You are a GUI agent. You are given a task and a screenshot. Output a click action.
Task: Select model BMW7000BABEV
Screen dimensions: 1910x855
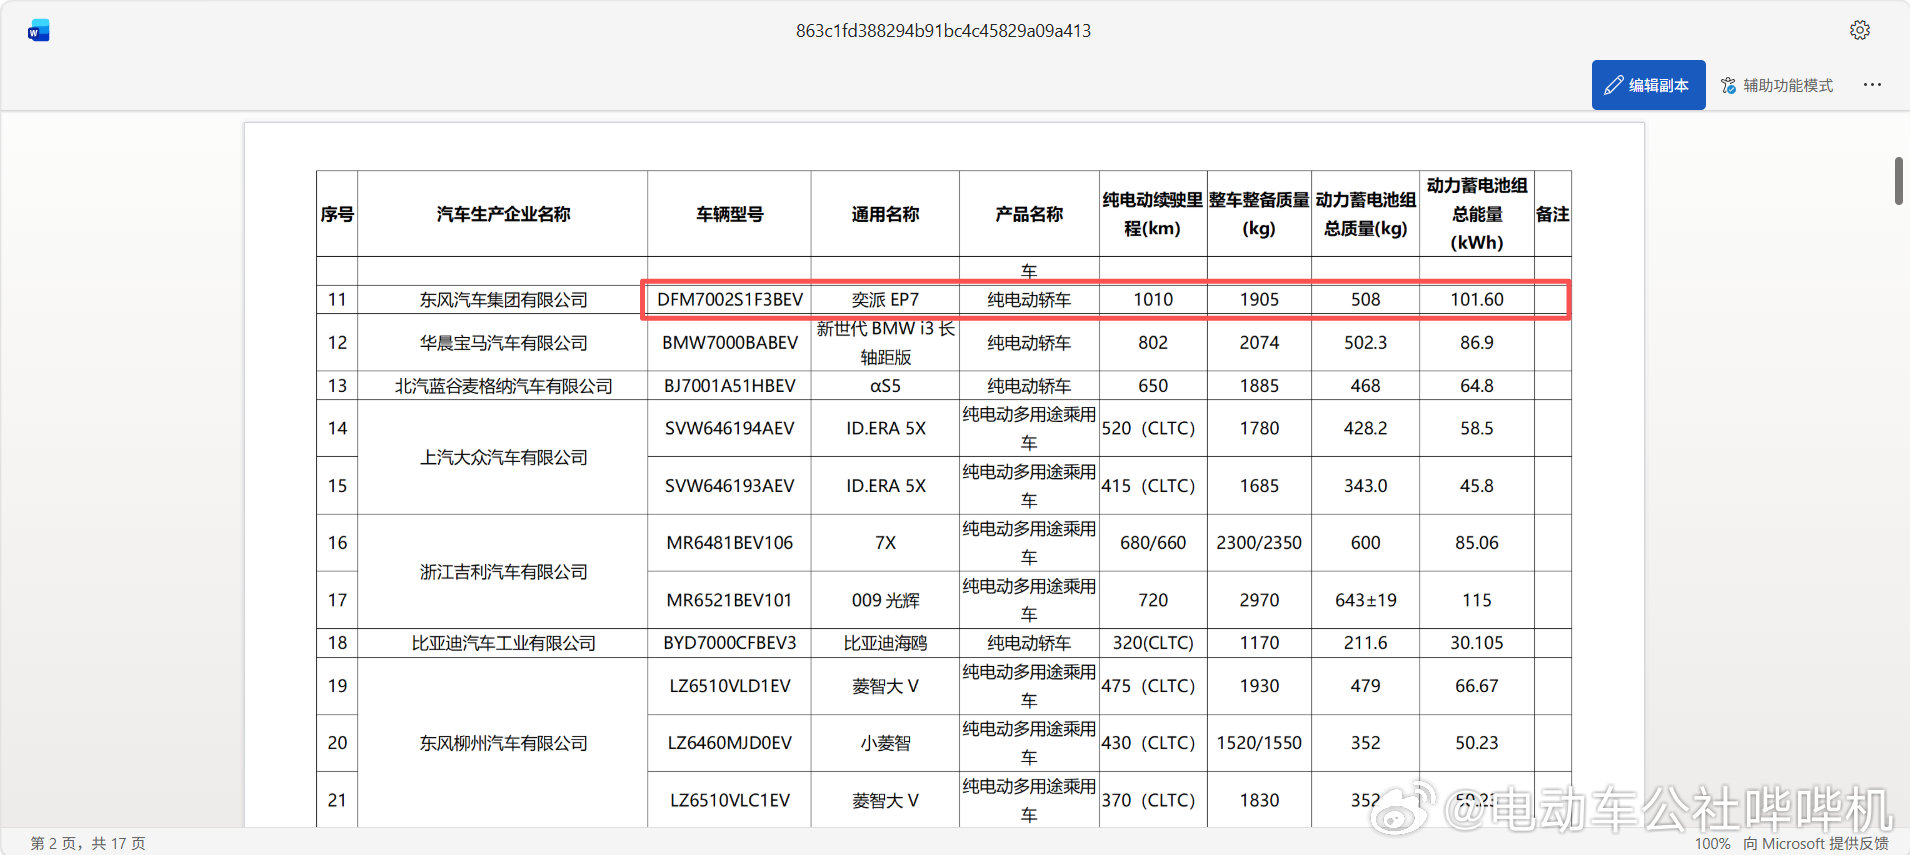730,342
